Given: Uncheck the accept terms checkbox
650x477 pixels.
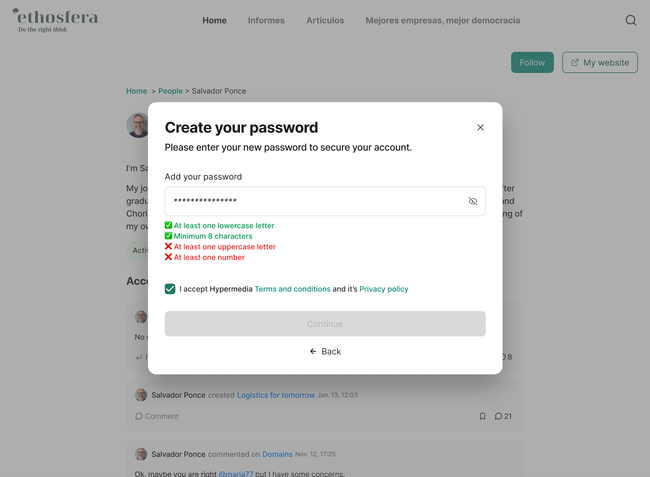Looking at the screenshot, I should [x=170, y=289].
